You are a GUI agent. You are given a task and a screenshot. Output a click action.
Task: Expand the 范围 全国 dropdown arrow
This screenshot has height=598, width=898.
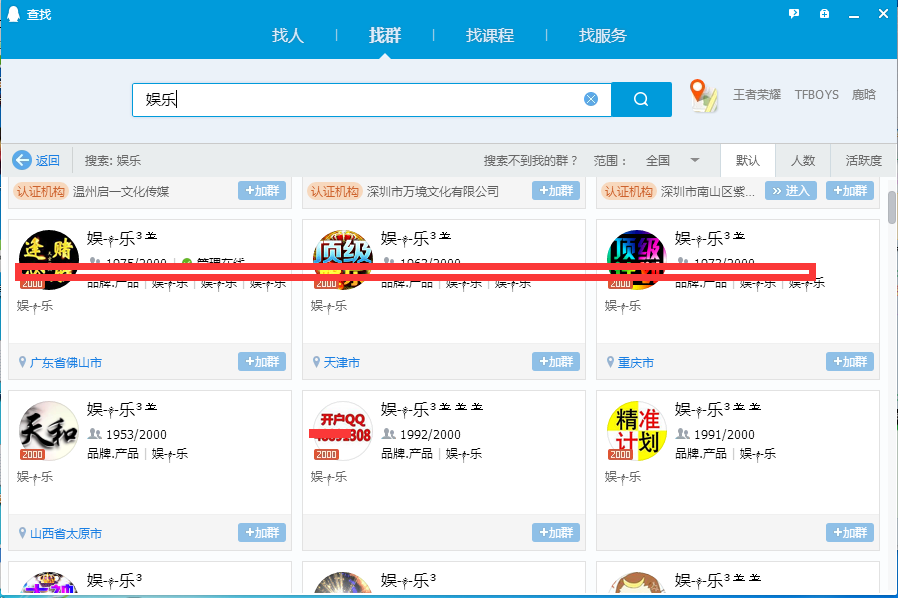click(x=695, y=160)
